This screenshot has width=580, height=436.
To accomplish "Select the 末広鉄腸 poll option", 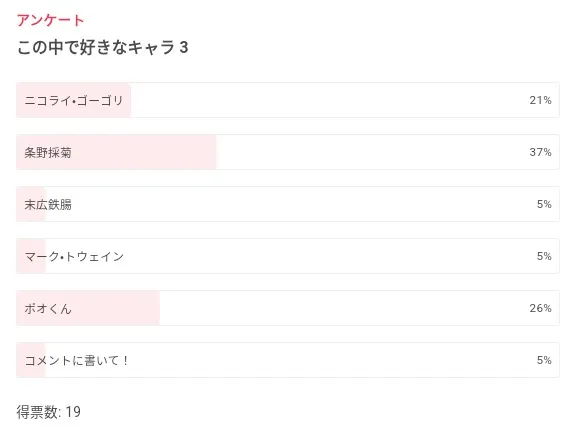I will [287, 204].
